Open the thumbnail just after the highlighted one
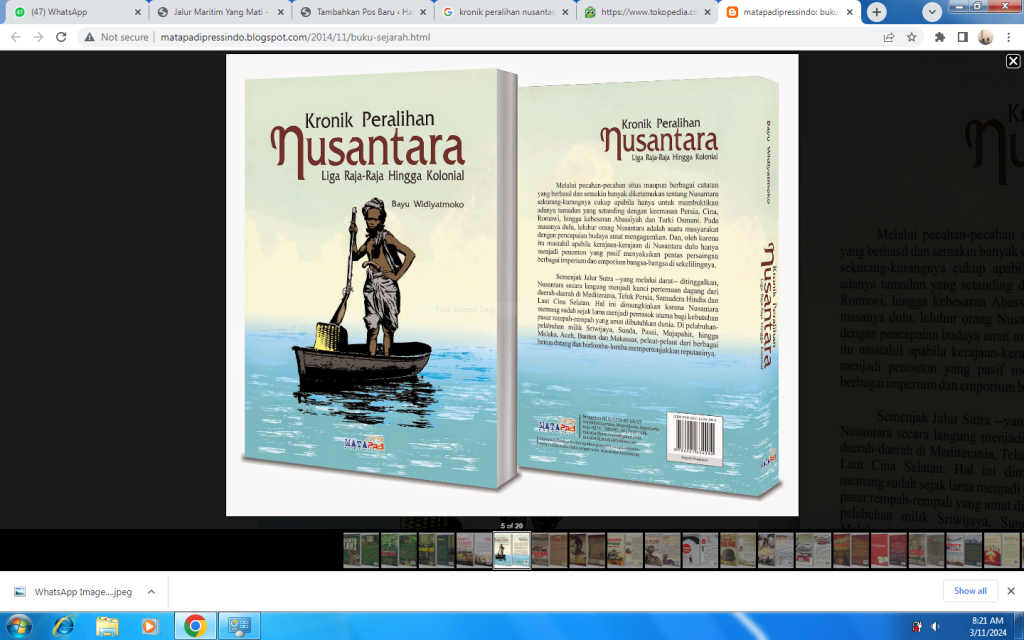This screenshot has height=640, width=1024. click(549, 550)
